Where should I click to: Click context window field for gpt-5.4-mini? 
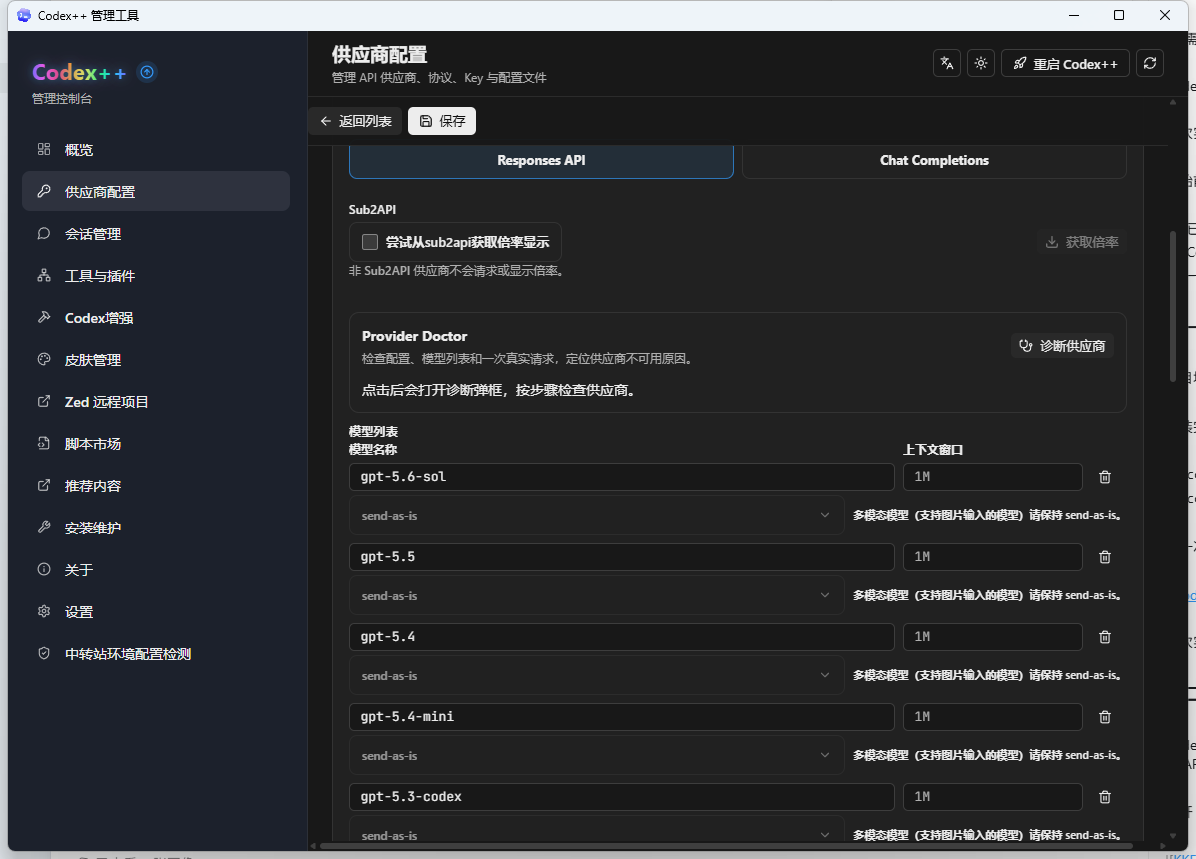click(992, 717)
